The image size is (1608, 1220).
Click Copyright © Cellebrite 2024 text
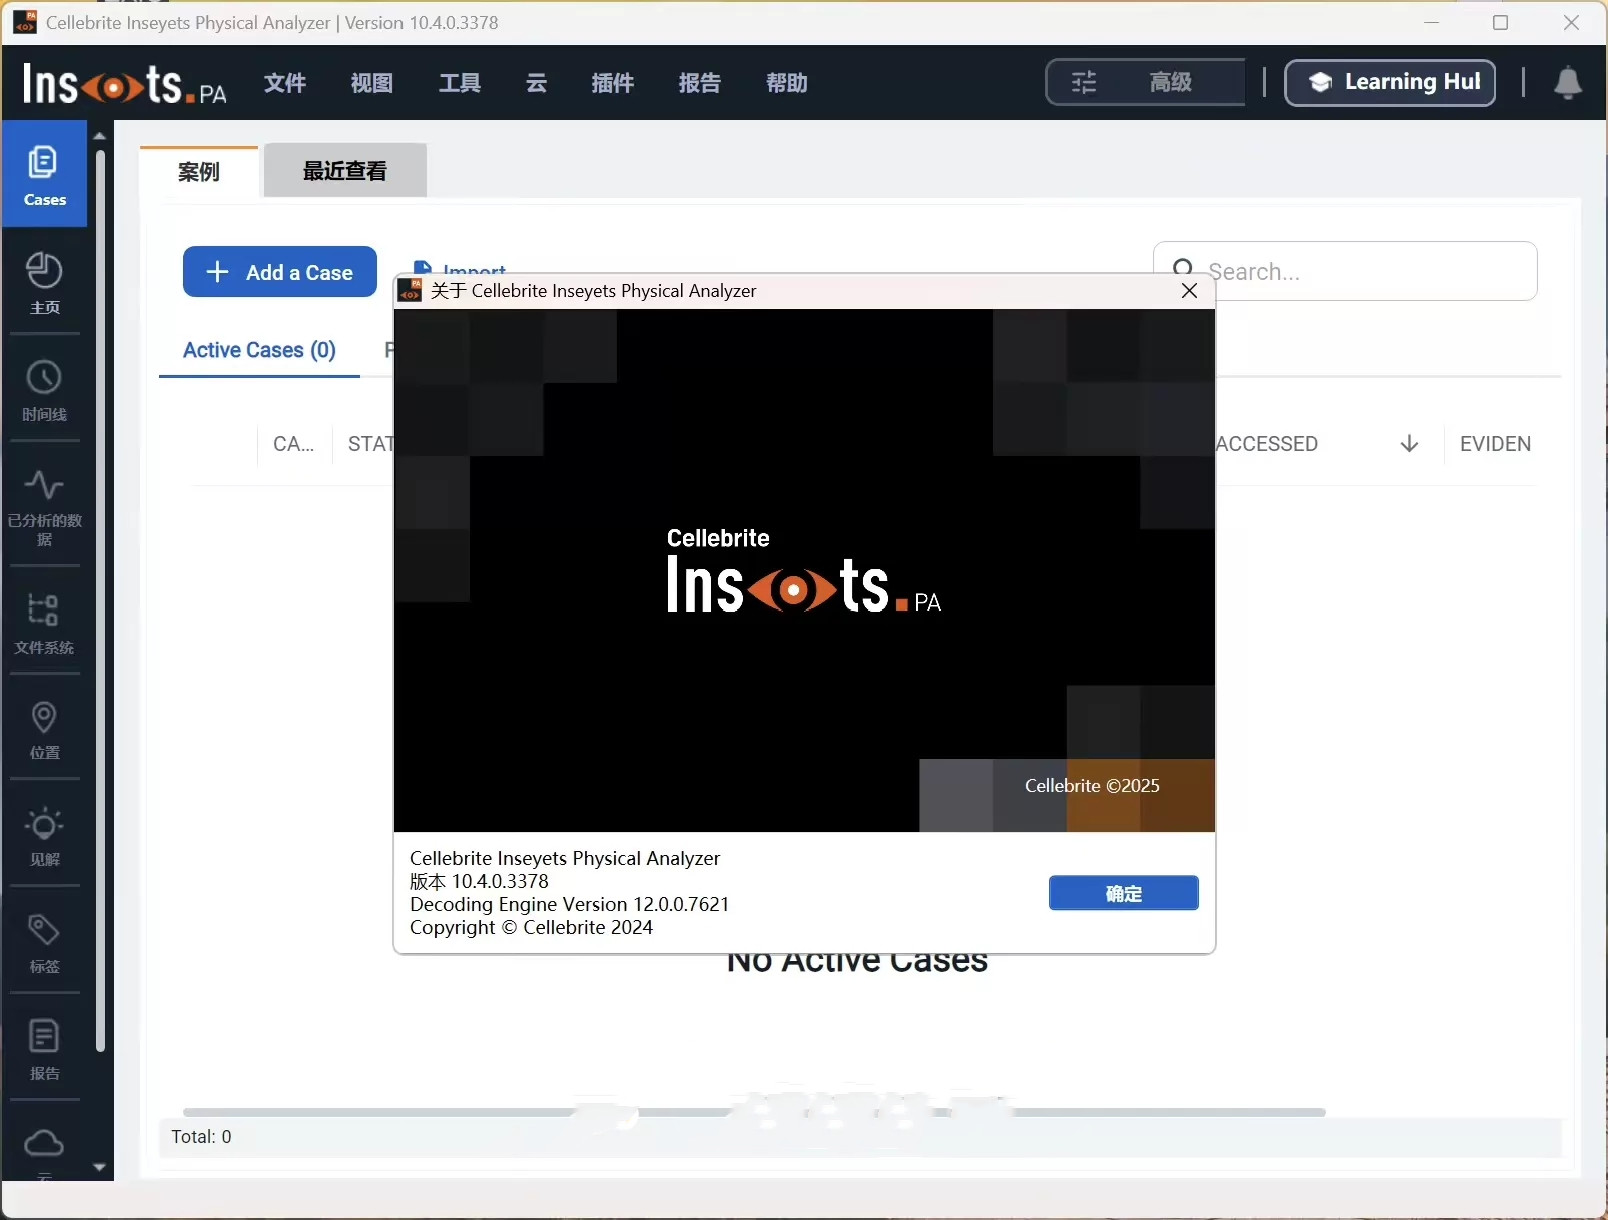point(531,927)
